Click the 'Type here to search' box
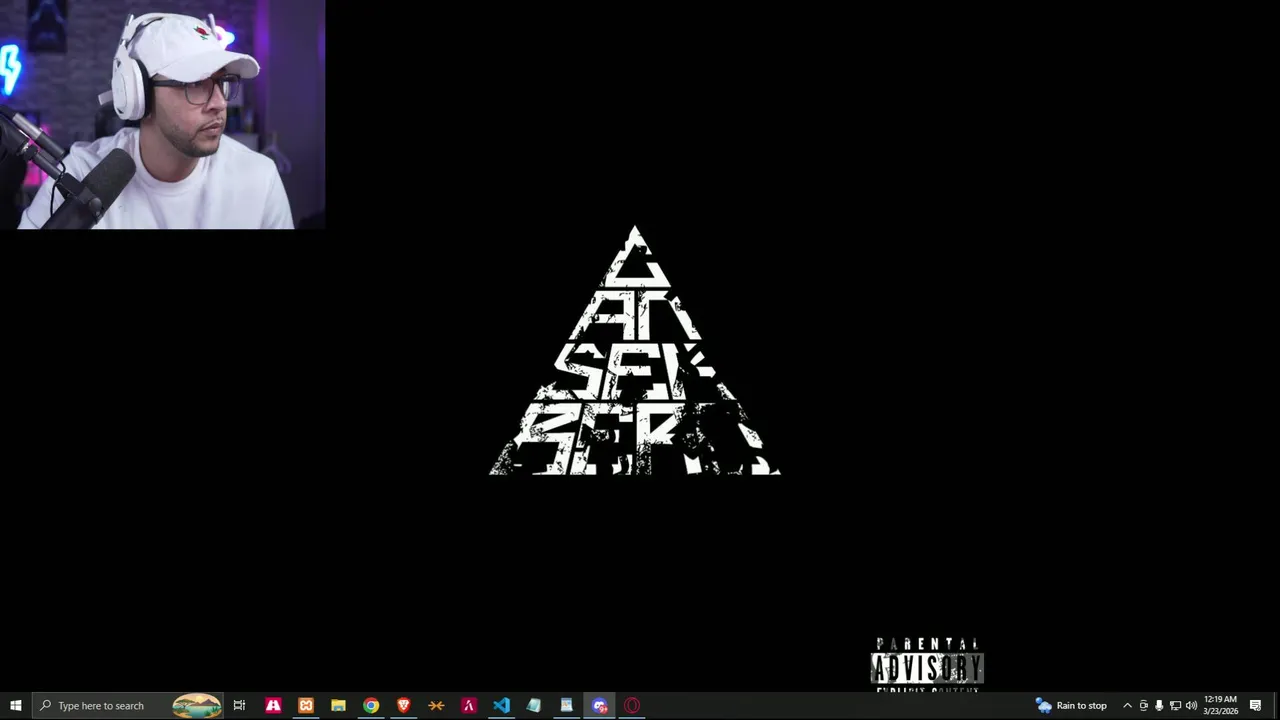 (x=128, y=705)
